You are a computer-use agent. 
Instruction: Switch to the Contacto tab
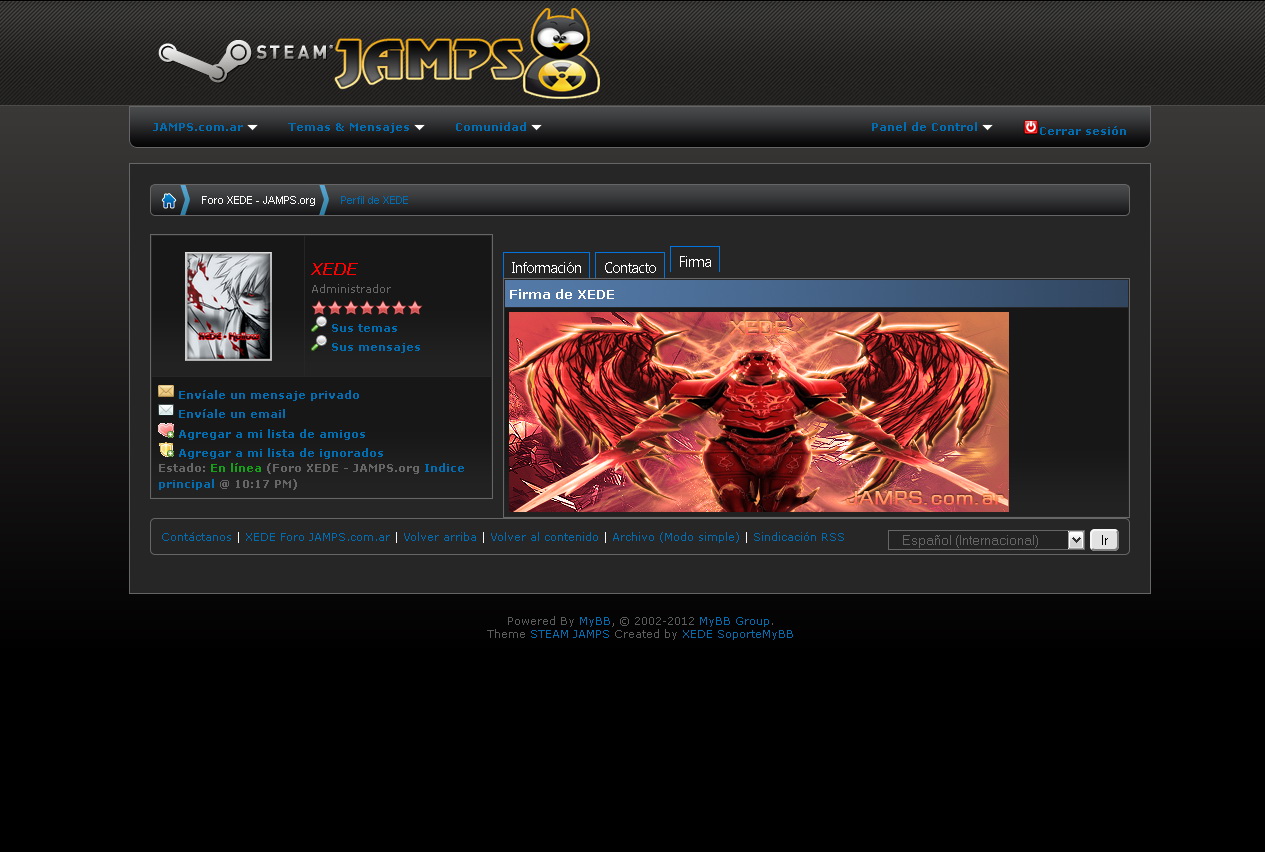(630, 267)
